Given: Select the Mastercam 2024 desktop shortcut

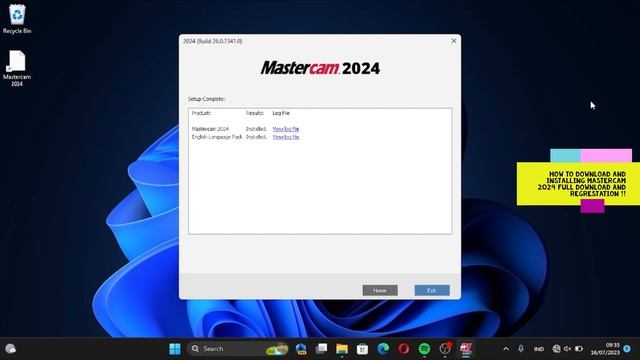Looking at the screenshot, I should pos(17,68).
